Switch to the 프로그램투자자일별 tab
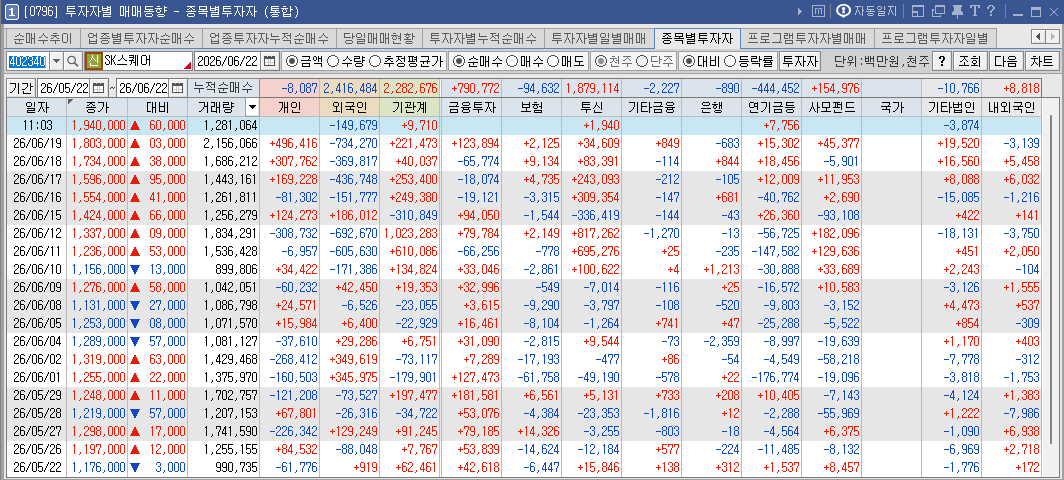 (934, 37)
